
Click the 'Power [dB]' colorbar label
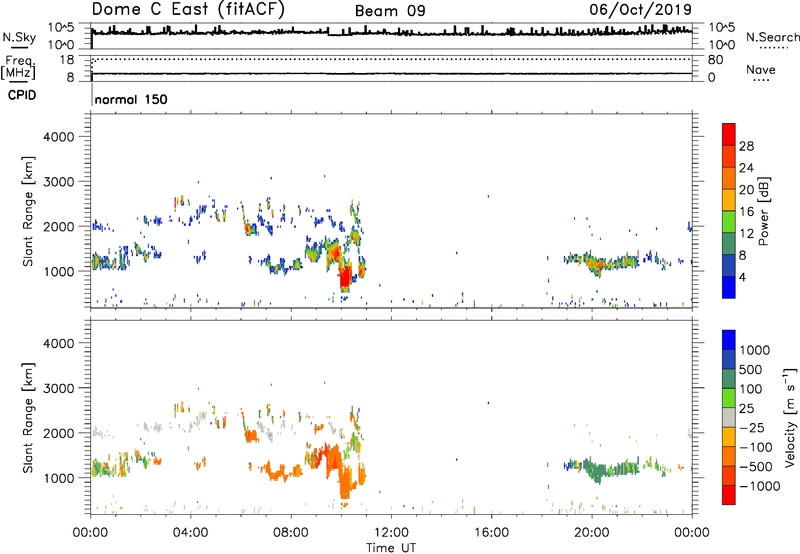point(764,211)
